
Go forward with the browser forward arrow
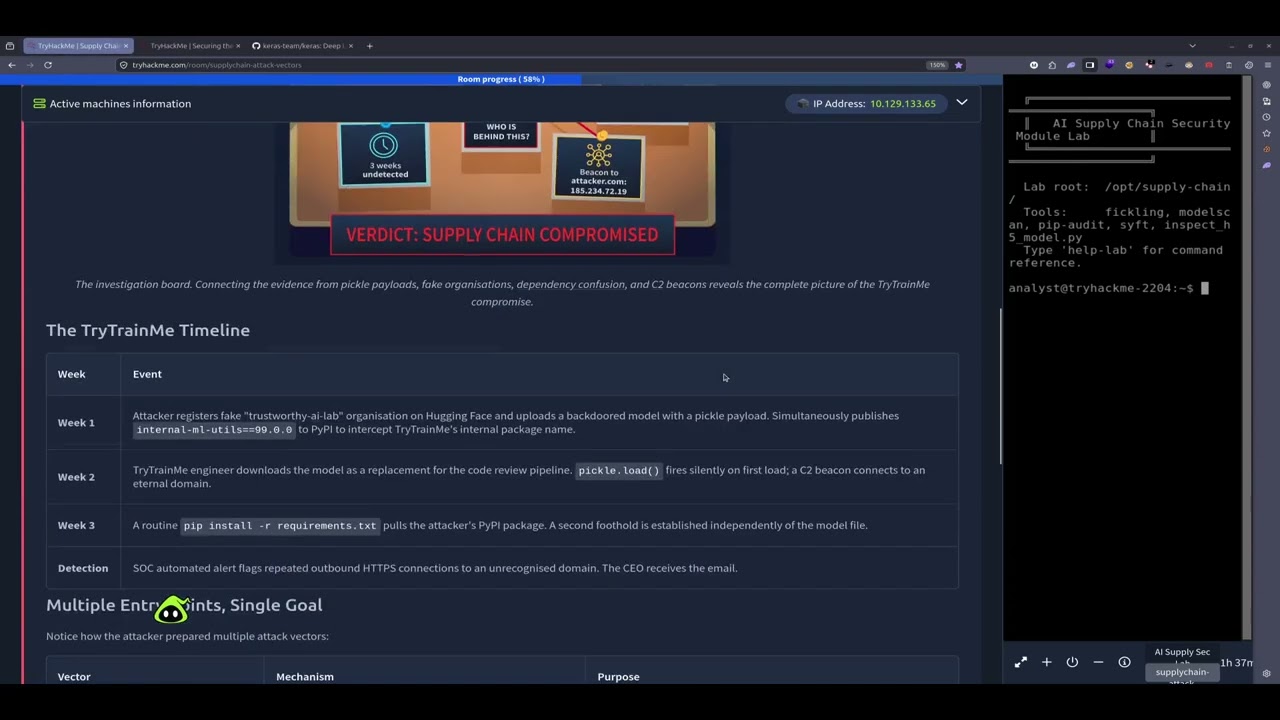click(29, 65)
